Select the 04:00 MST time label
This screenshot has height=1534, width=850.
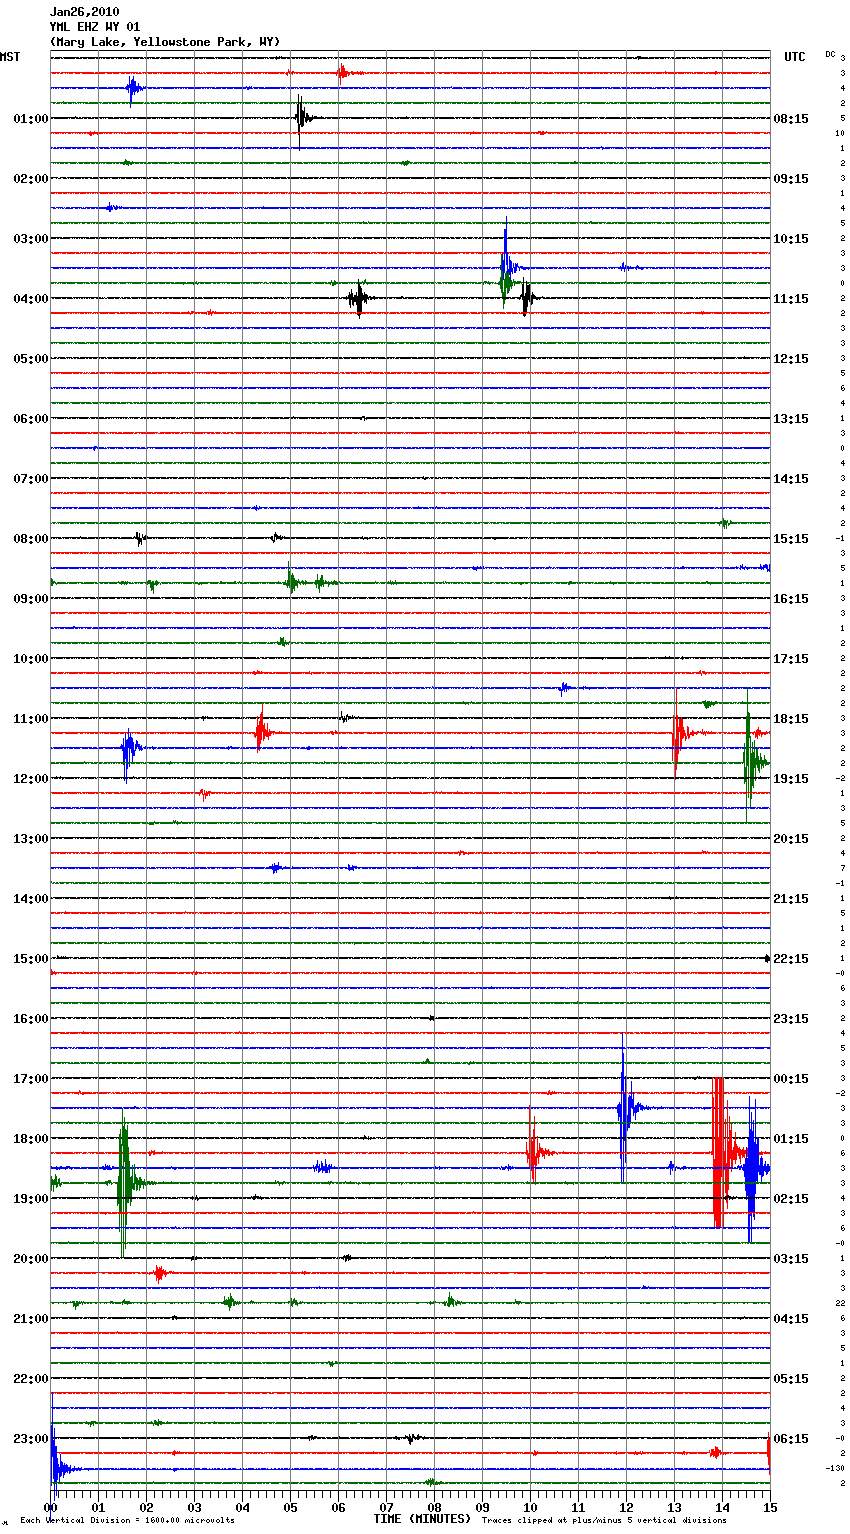click(x=30, y=299)
